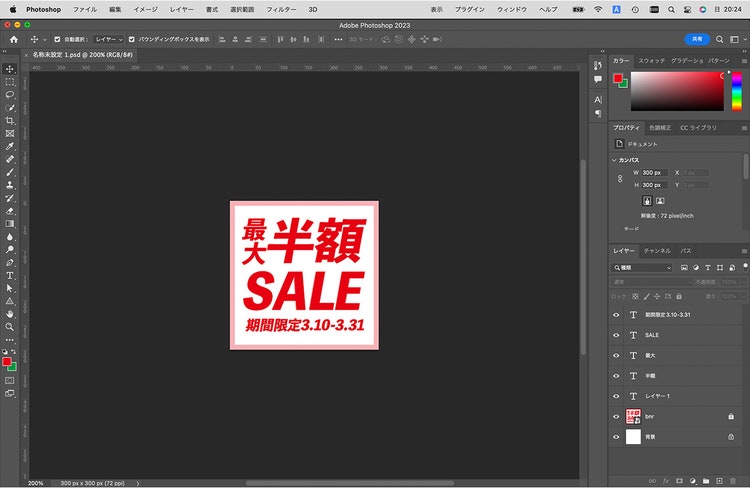Viewport: 750px width, 488px height.
Task: Switch to the CC ライブラリ tab
Action: tap(698, 128)
